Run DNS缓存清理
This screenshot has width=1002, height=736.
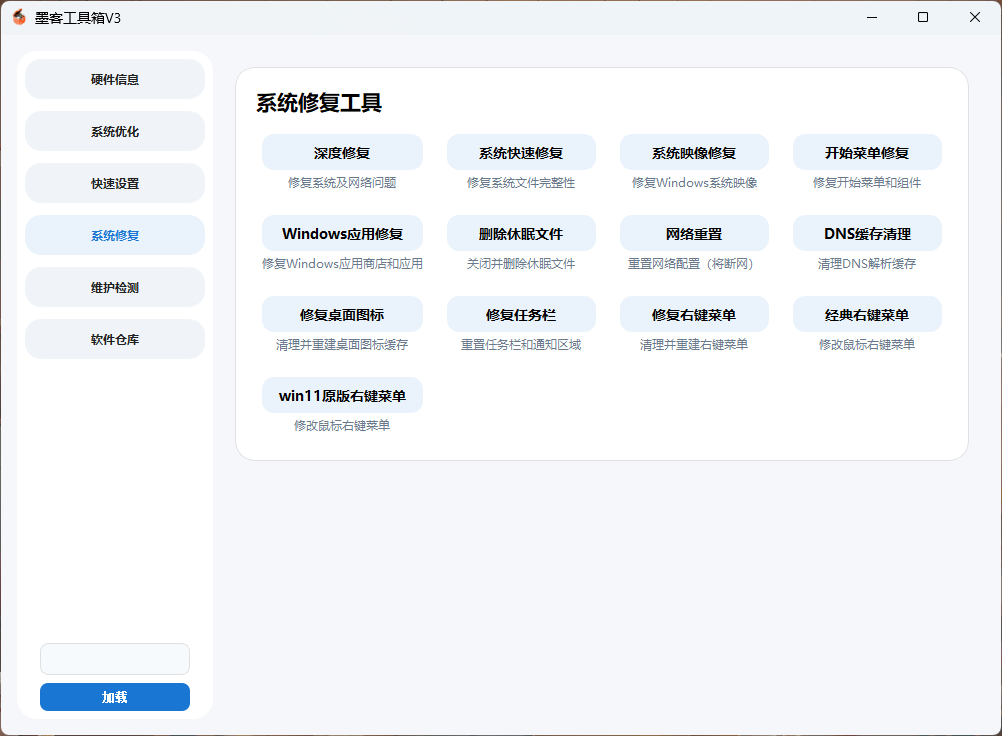click(867, 234)
